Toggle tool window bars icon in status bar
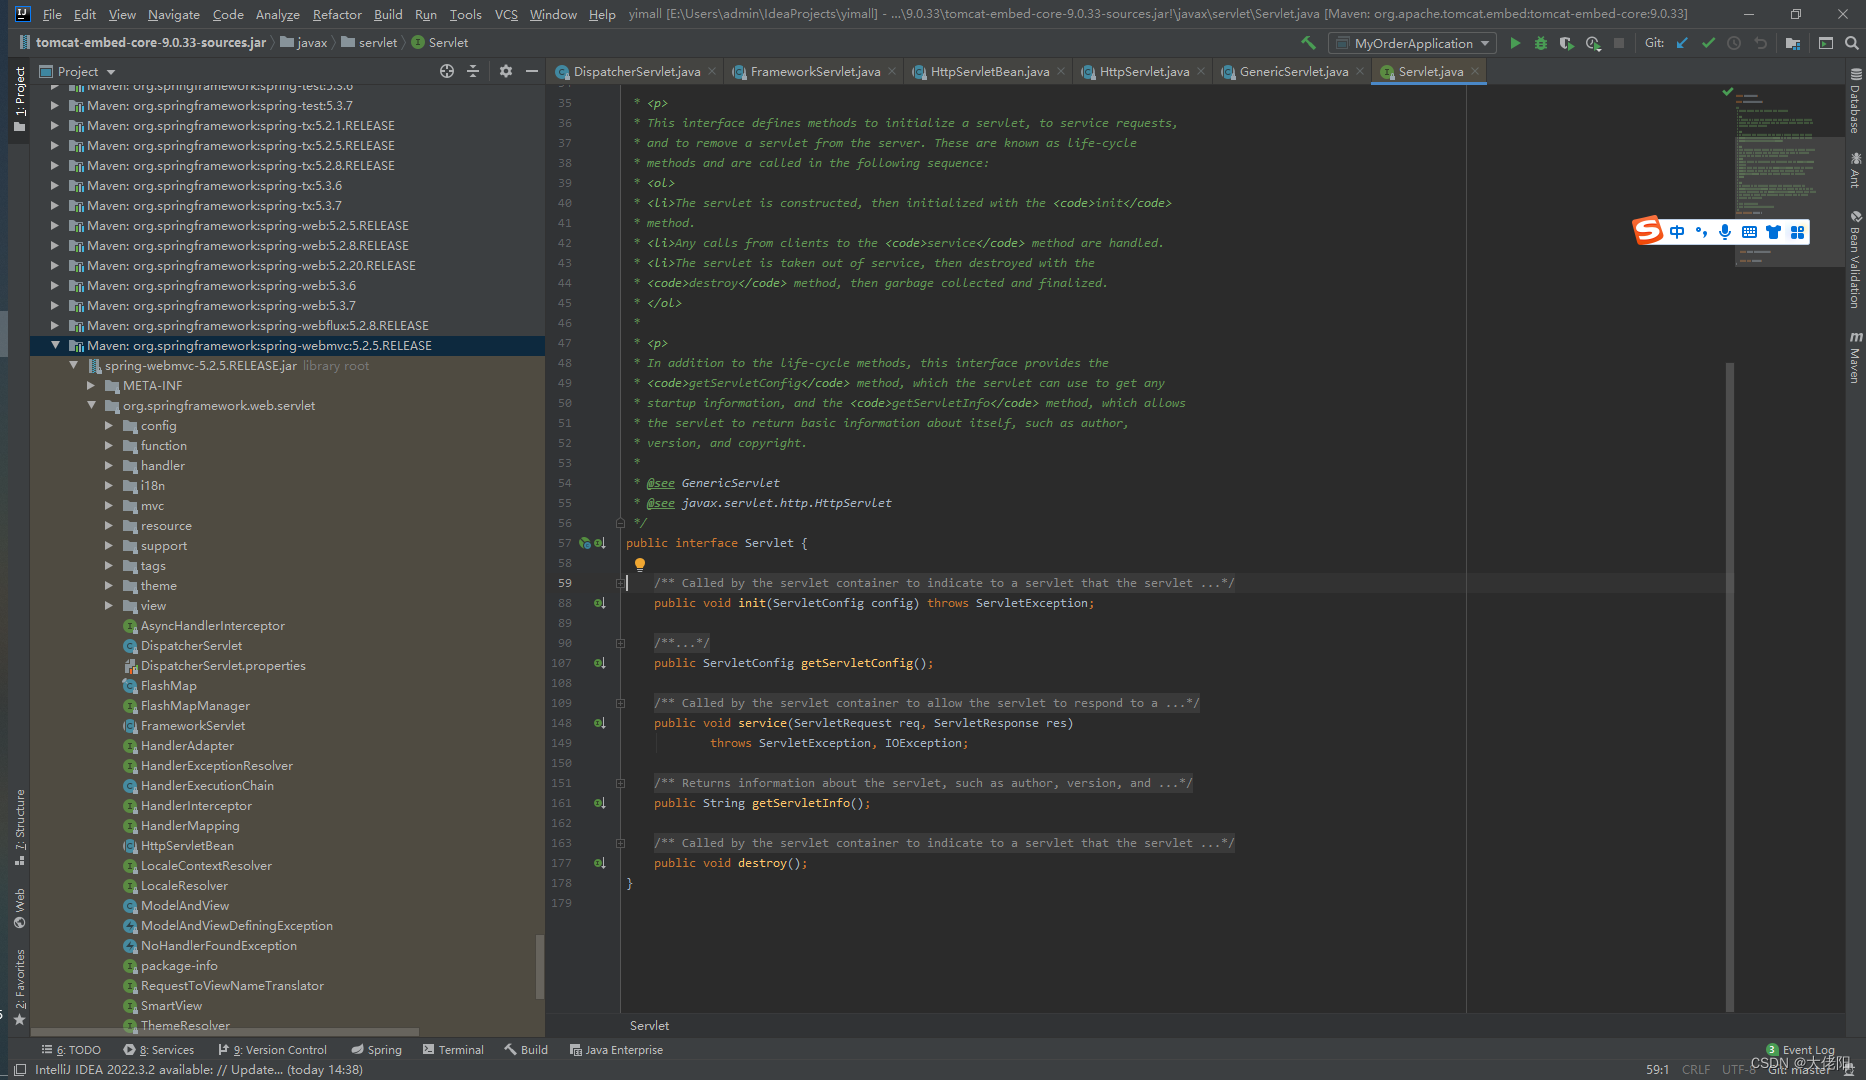1866x1080 pixels. pyautogui.click(x=19, y=1069)
